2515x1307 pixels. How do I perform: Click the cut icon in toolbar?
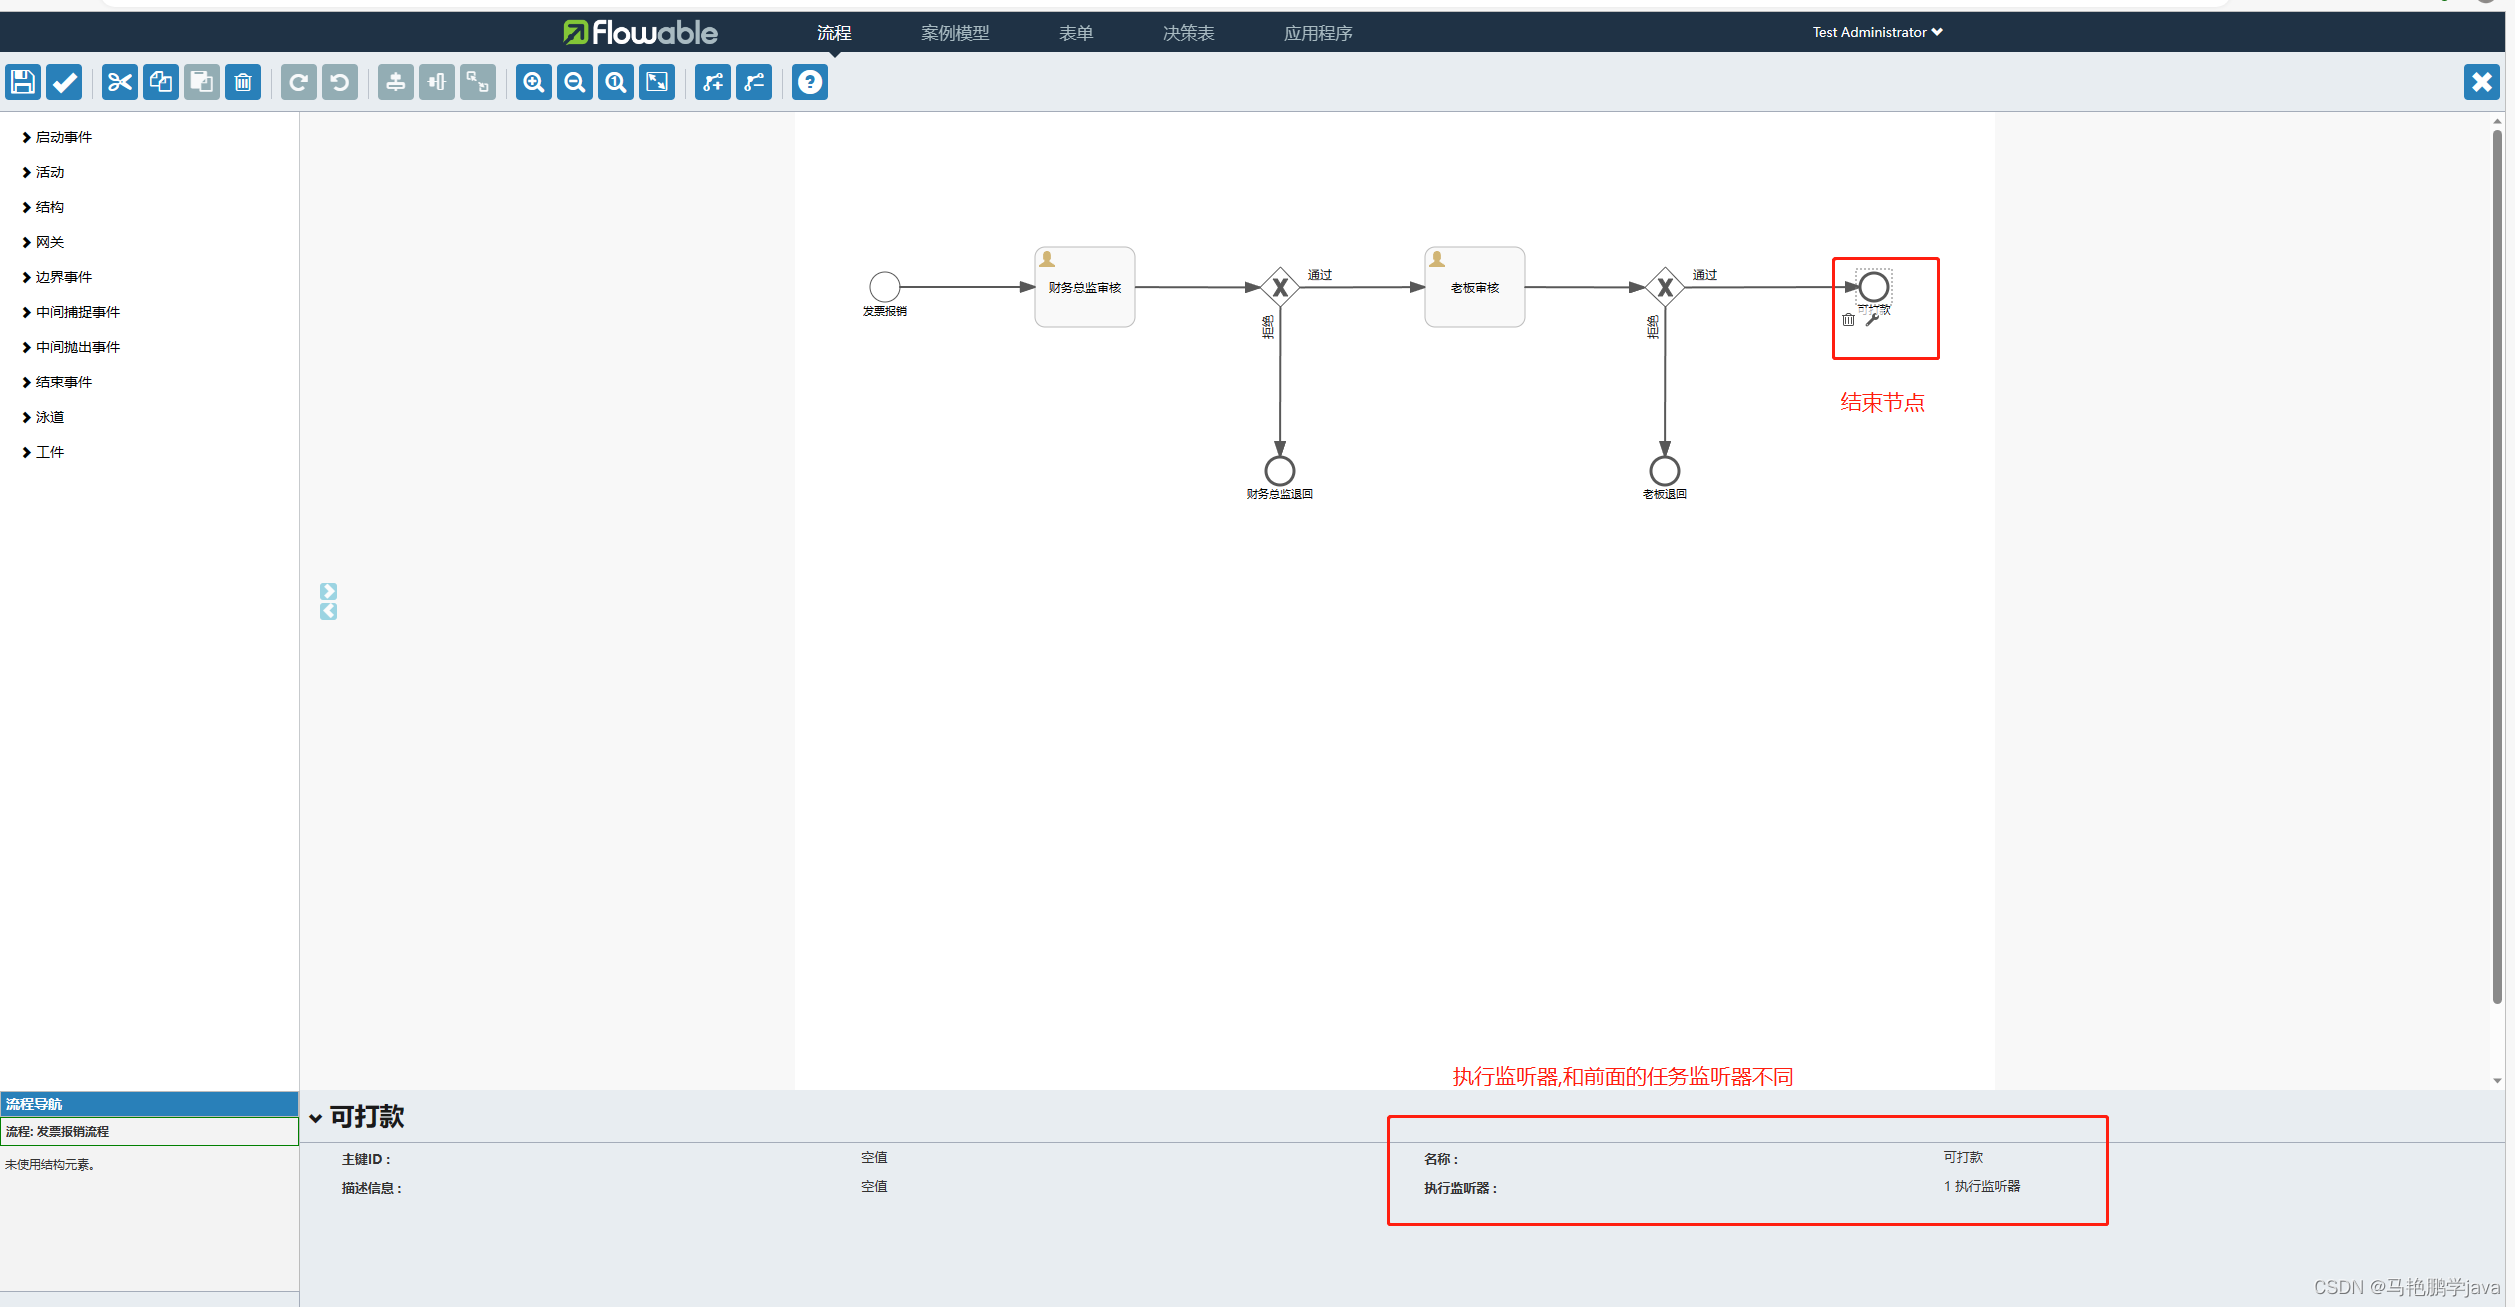coord(116,81)
